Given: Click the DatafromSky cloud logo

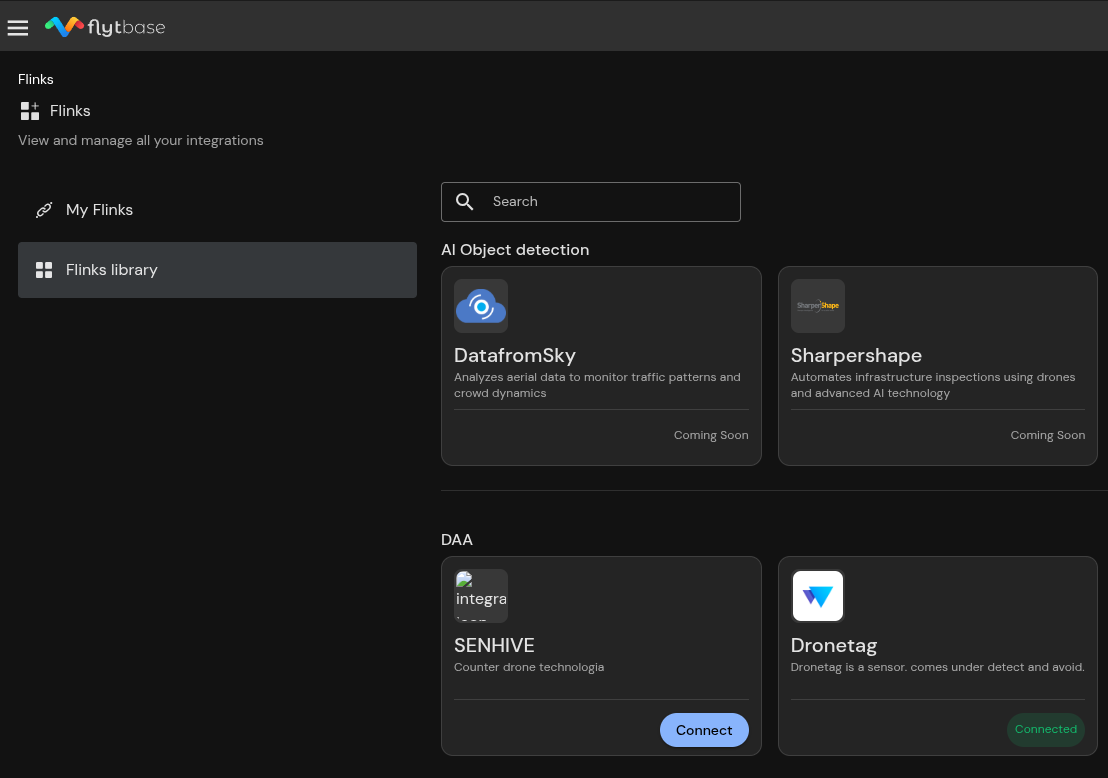Looking at the screenshot, I should tap(481, 306).
